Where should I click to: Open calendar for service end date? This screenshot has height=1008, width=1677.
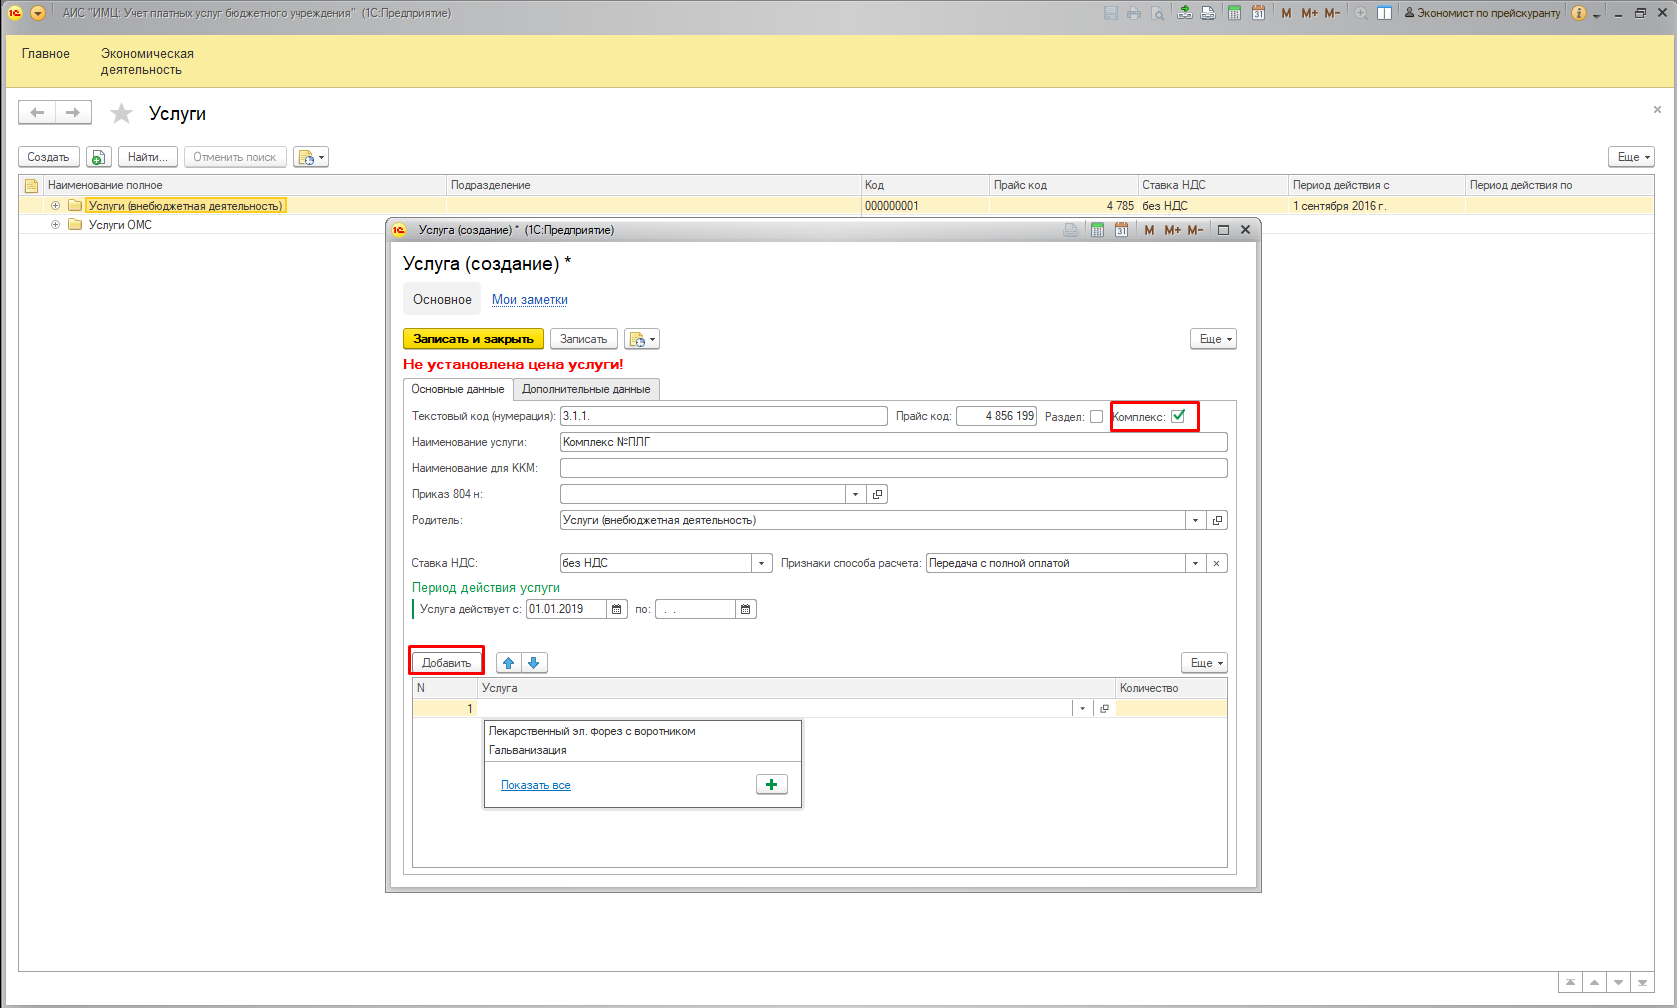(745, 609)
